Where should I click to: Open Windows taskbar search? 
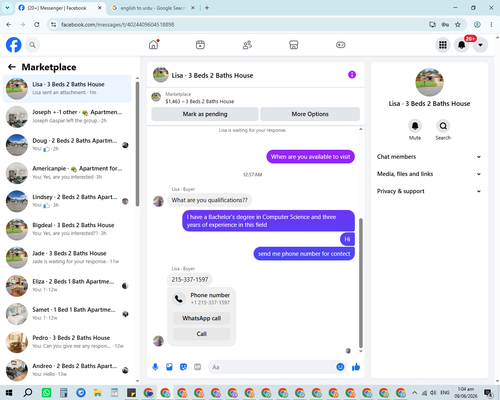(28, 393)
